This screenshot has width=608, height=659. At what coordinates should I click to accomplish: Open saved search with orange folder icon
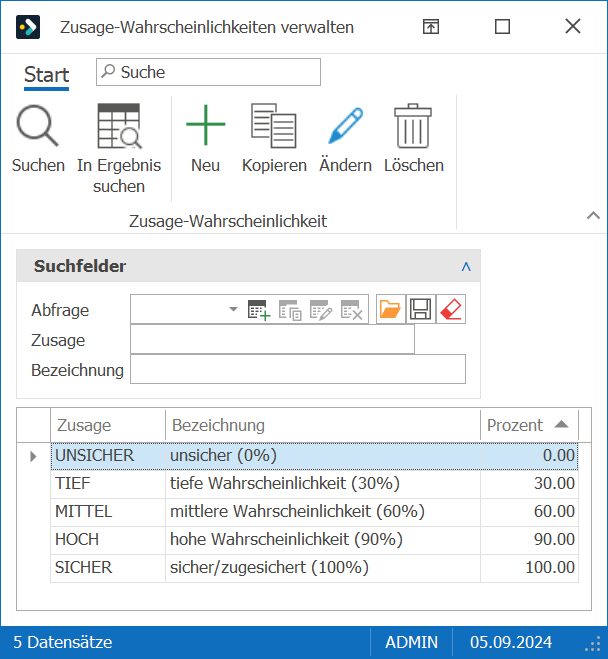click(390, 309)
